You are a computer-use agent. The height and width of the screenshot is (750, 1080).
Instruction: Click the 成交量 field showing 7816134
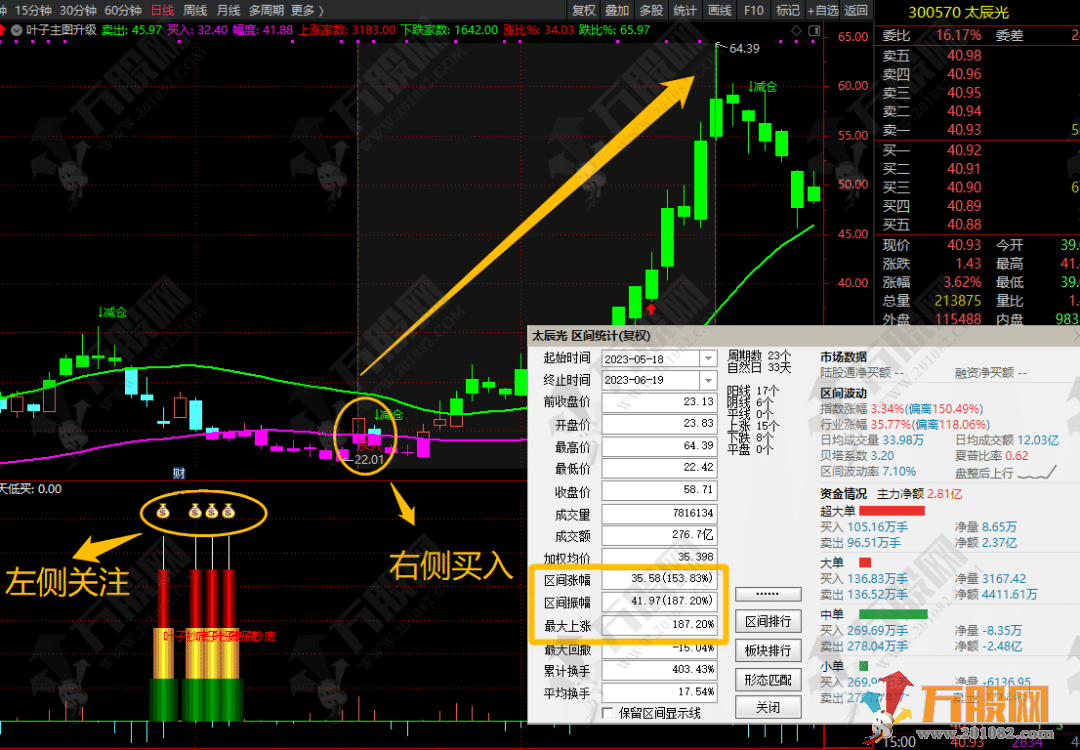659,513
